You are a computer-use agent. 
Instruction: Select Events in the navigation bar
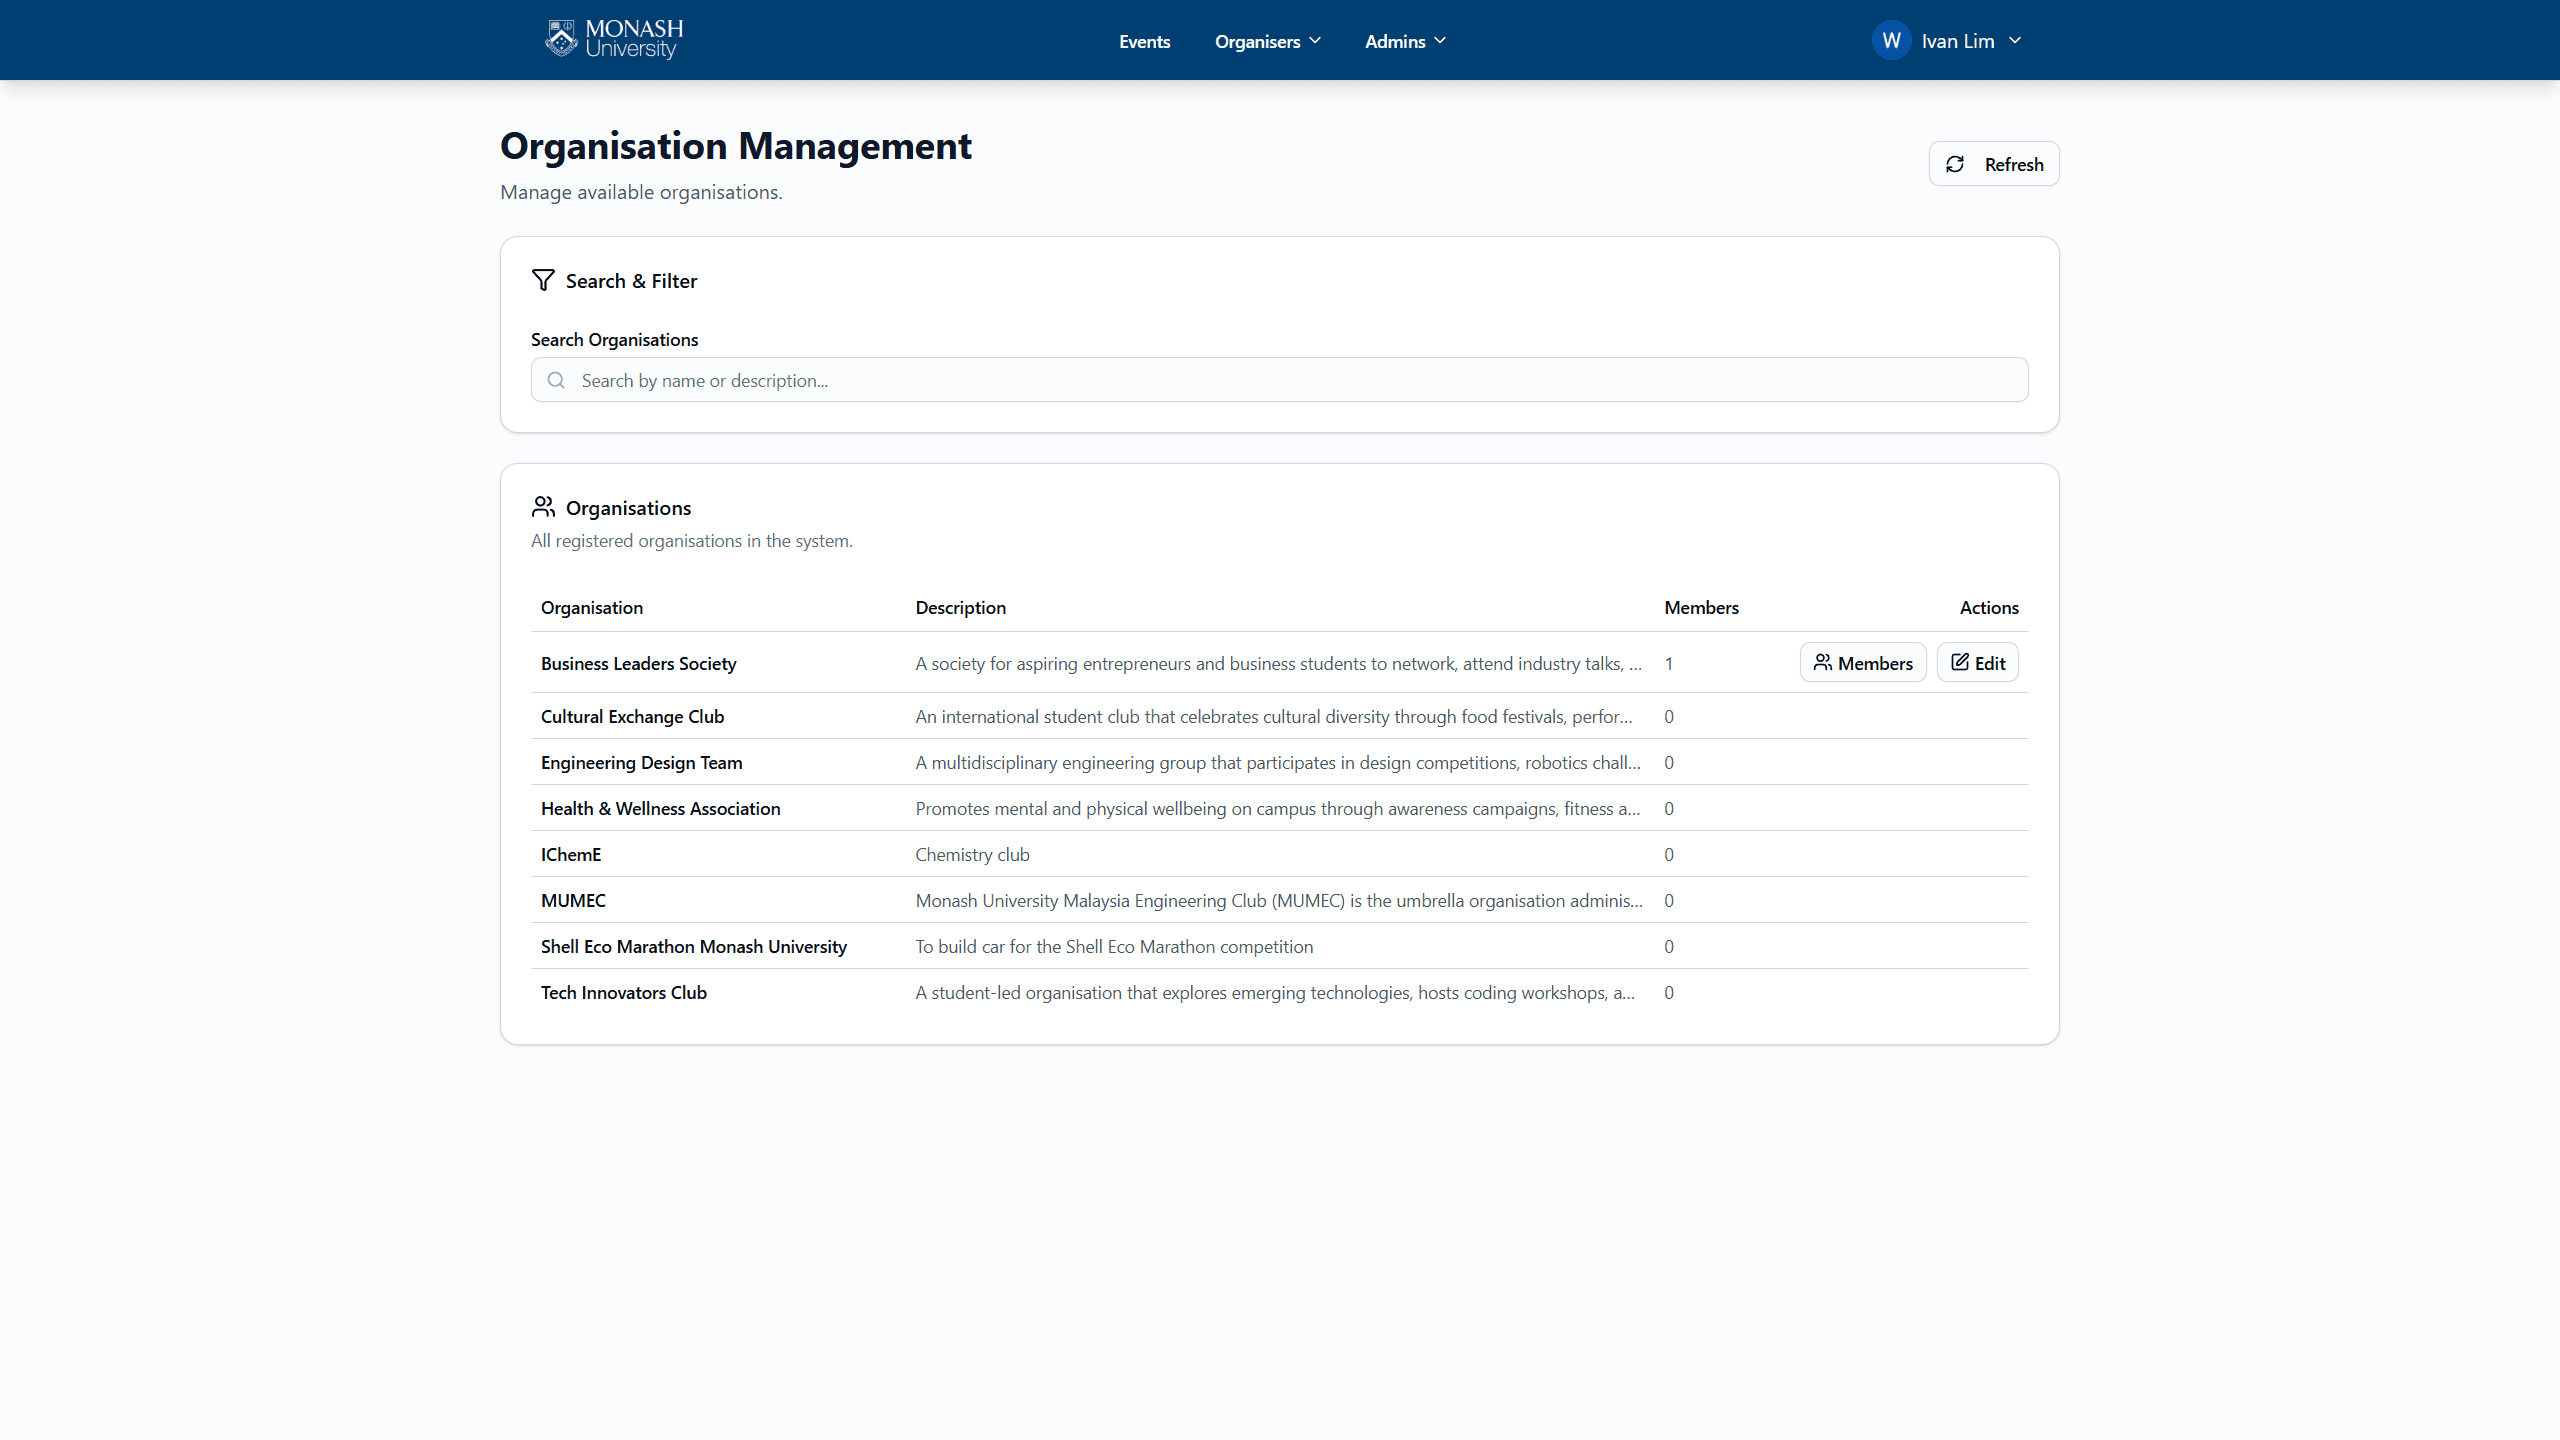click(1144, 41)
